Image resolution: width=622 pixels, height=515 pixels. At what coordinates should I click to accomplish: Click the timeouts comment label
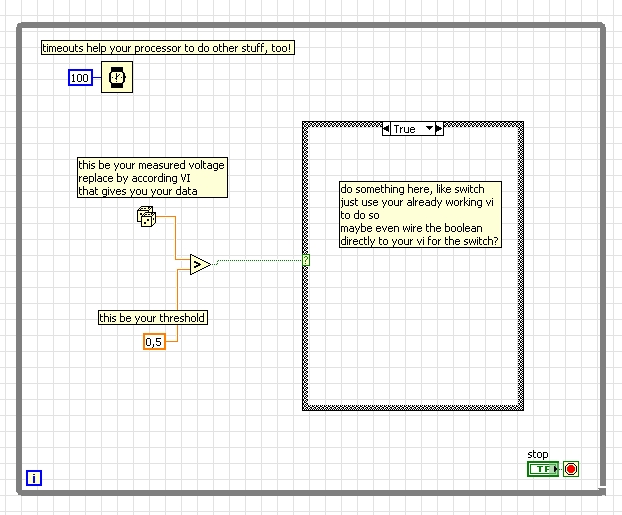168,47
